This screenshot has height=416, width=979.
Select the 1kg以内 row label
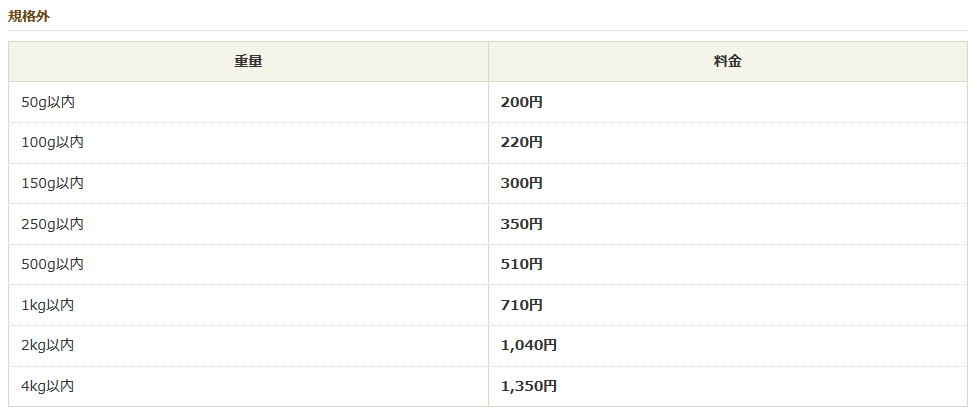47,305
